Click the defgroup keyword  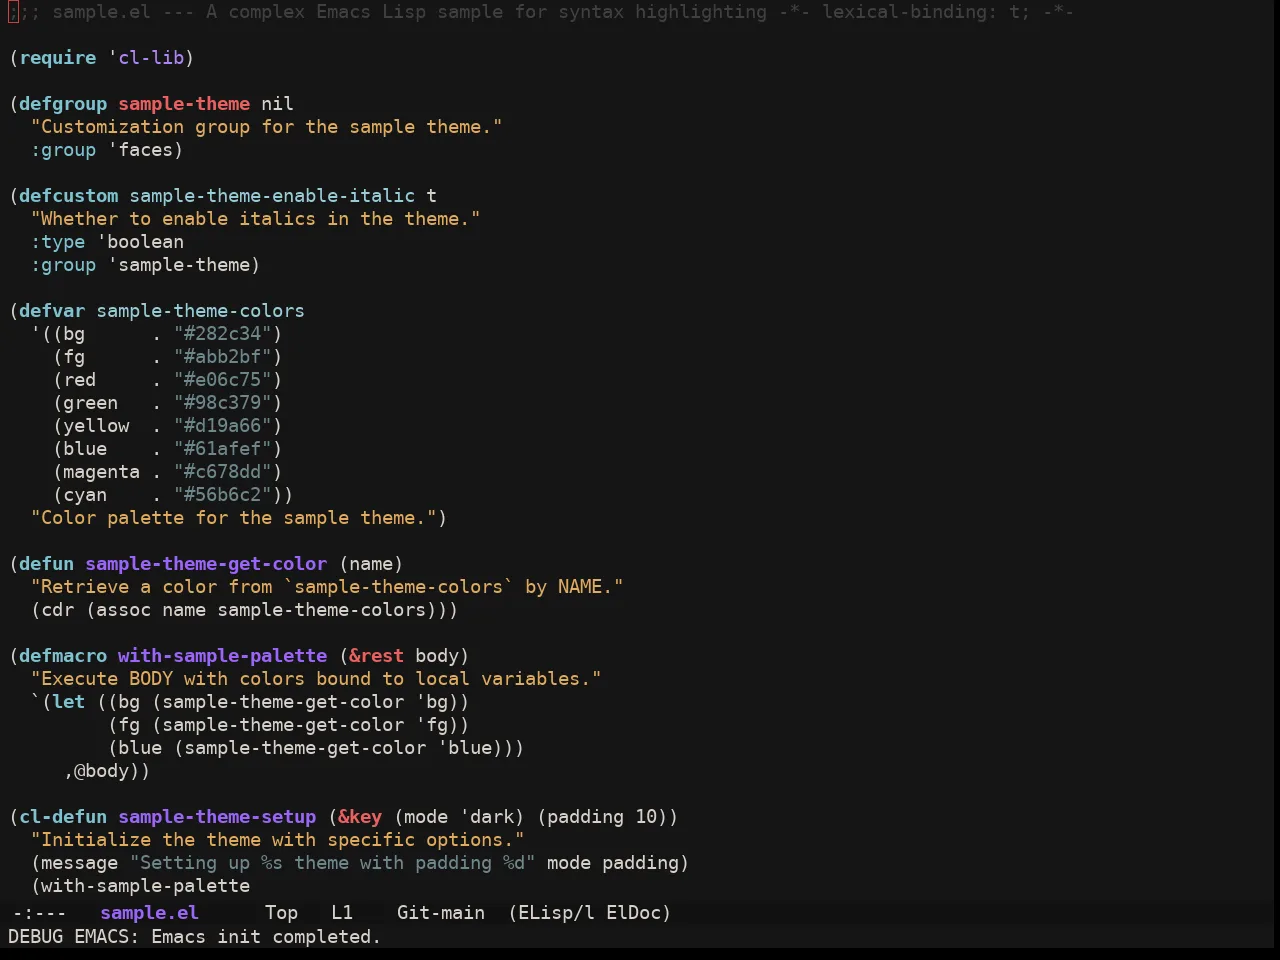pos(63,104)
